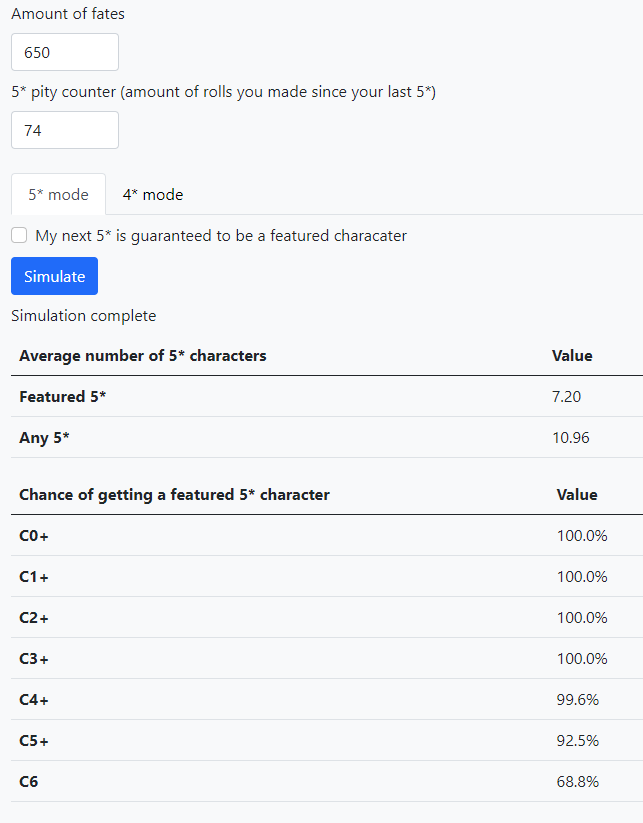Run the simulation with Simulate button
This screenshot has width=643, height=823.
(x=55, y=276)
